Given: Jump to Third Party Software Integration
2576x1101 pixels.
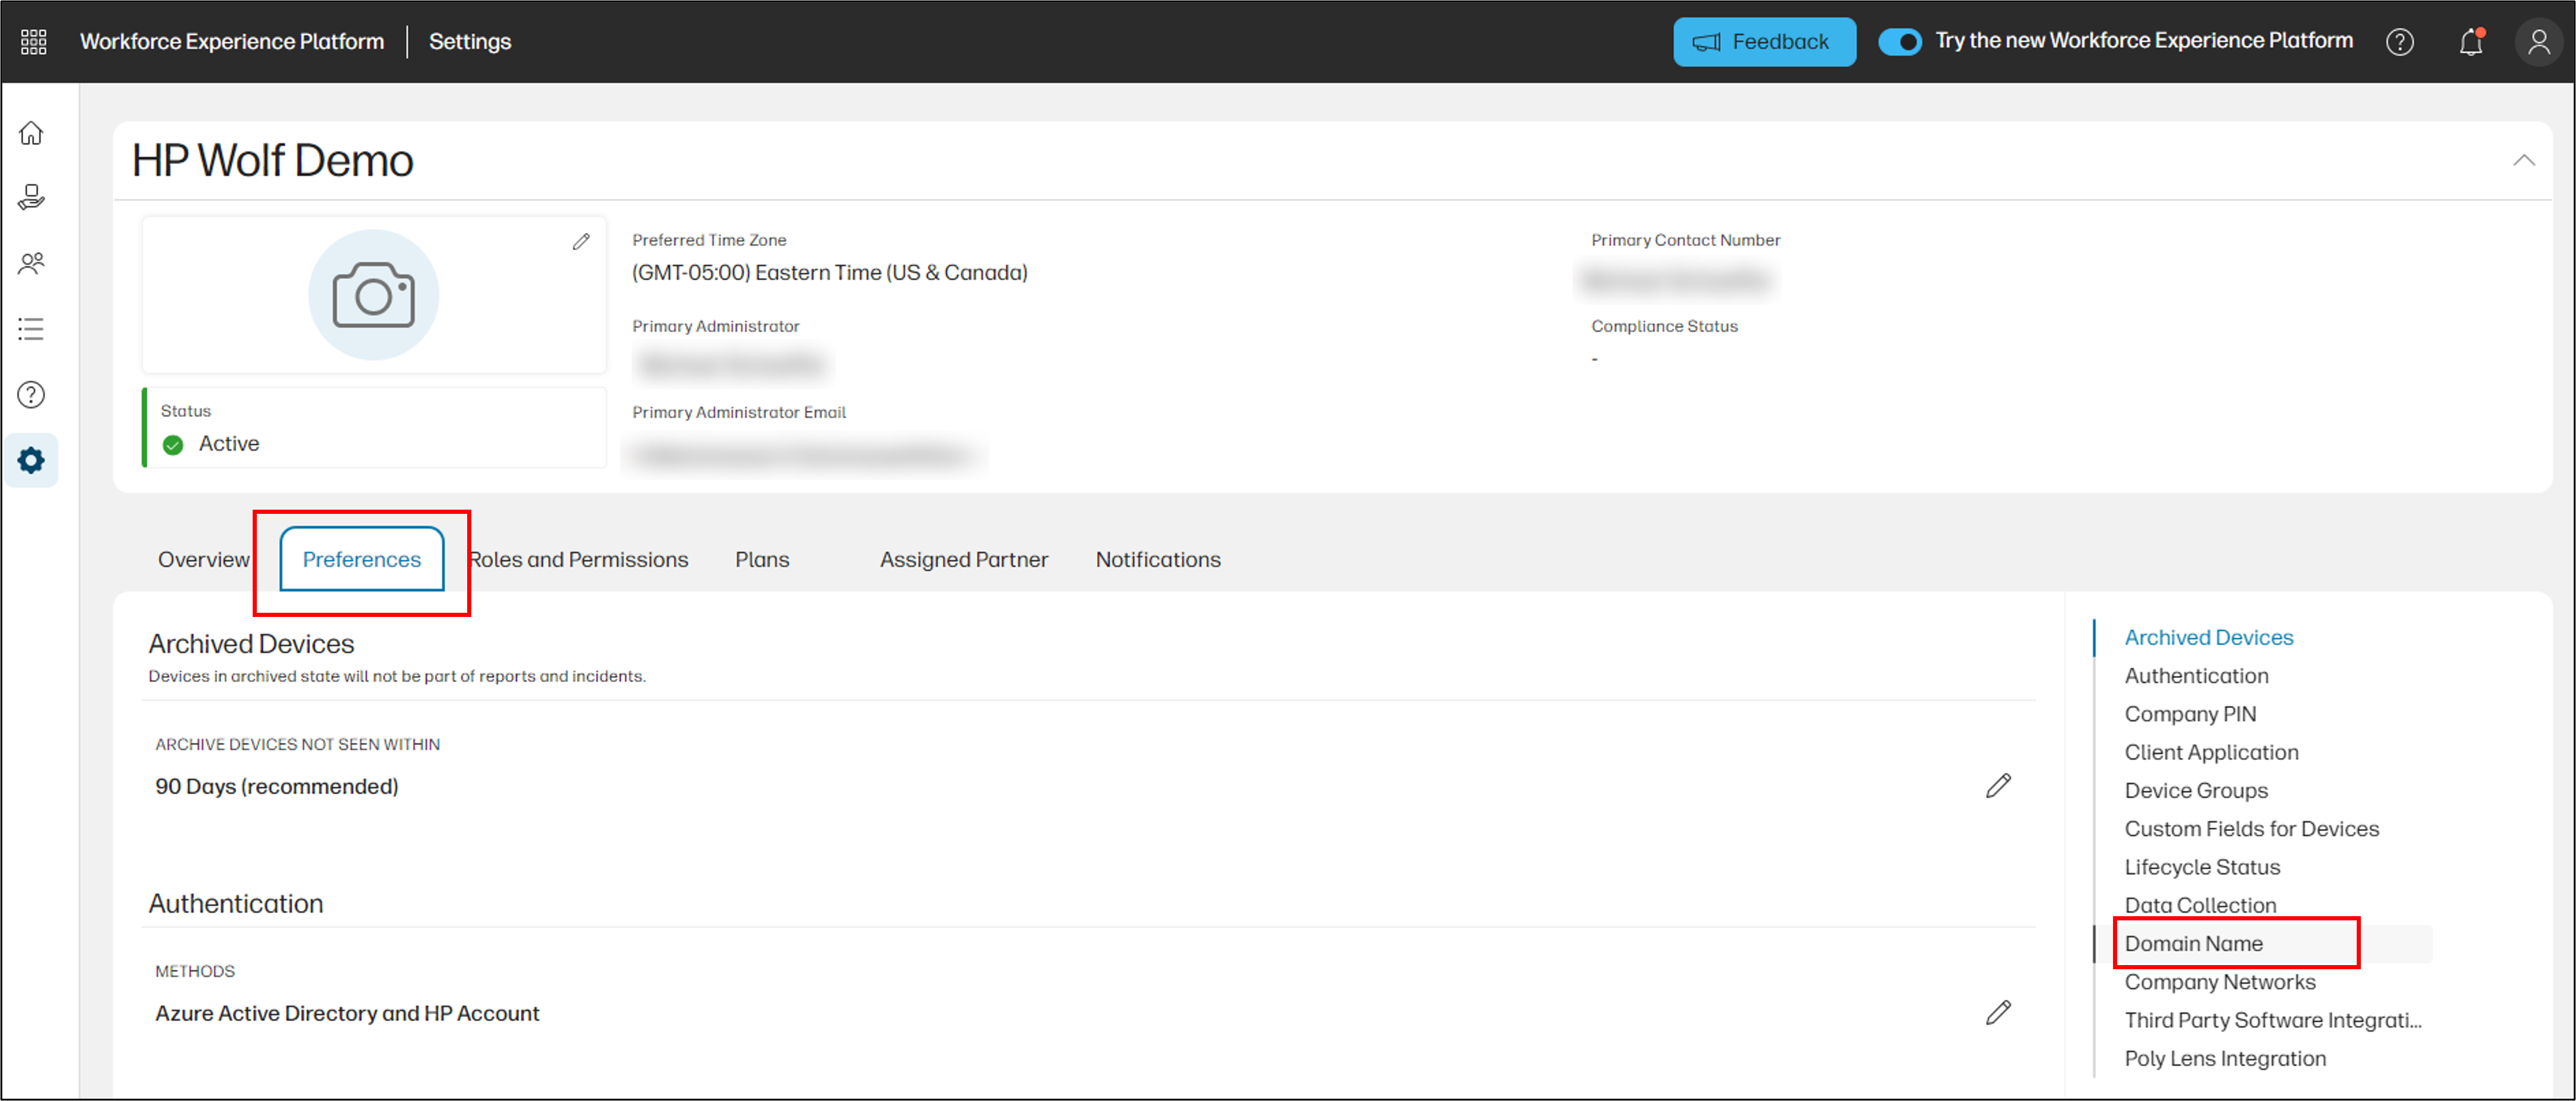Looking at the screenshot, I should pos(2273,1020).
